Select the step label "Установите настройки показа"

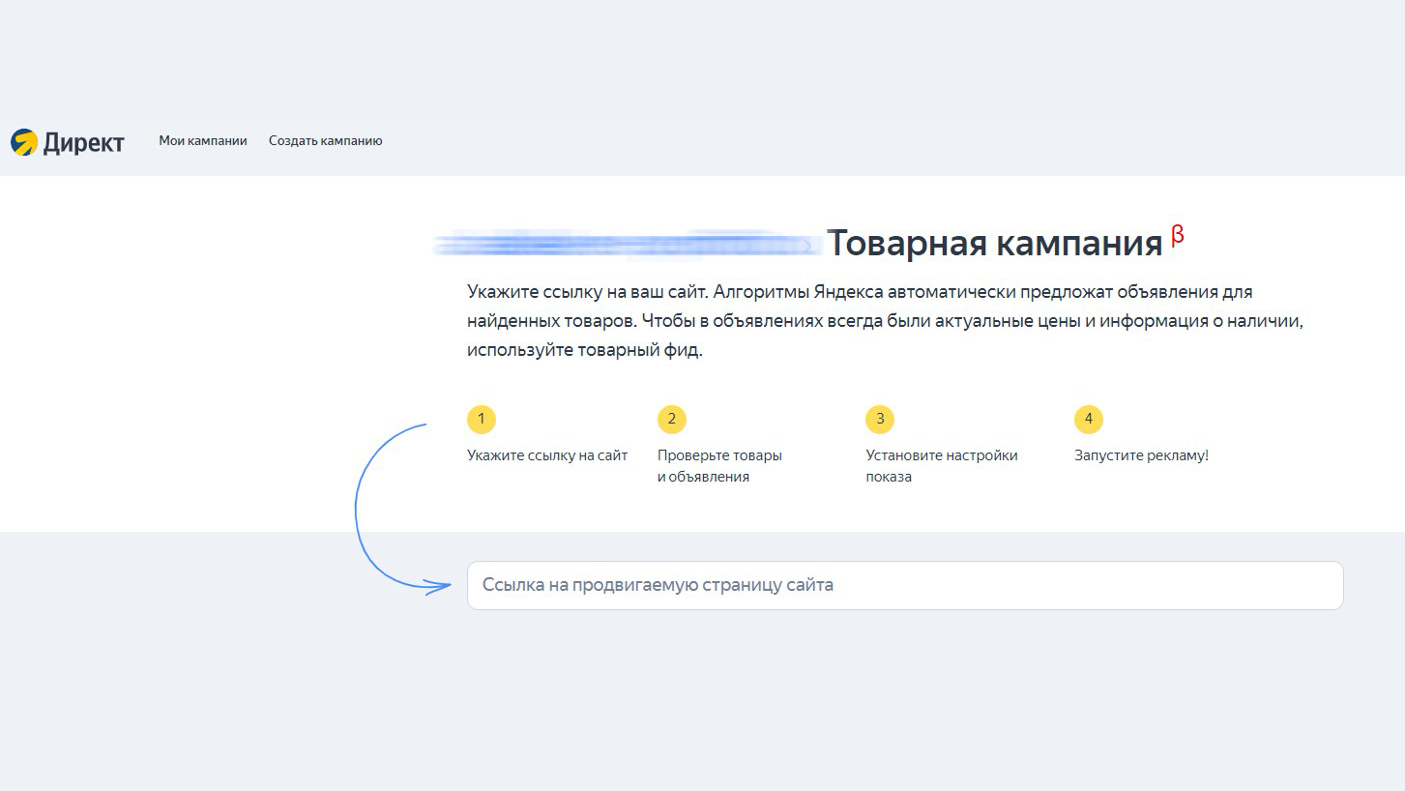tap(942, 466)
